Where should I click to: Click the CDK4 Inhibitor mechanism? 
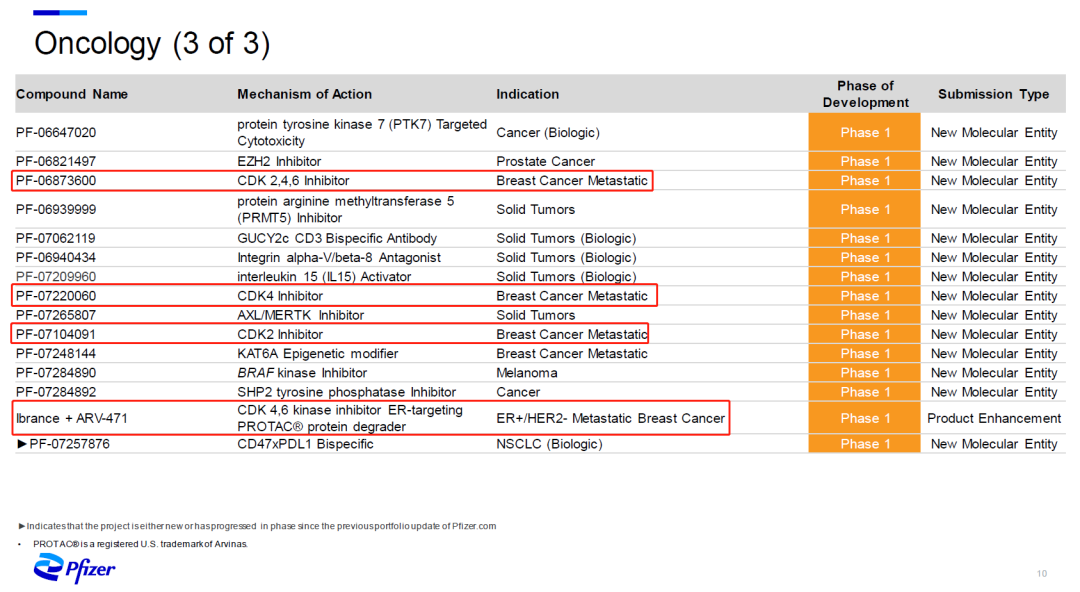[280, 296]
